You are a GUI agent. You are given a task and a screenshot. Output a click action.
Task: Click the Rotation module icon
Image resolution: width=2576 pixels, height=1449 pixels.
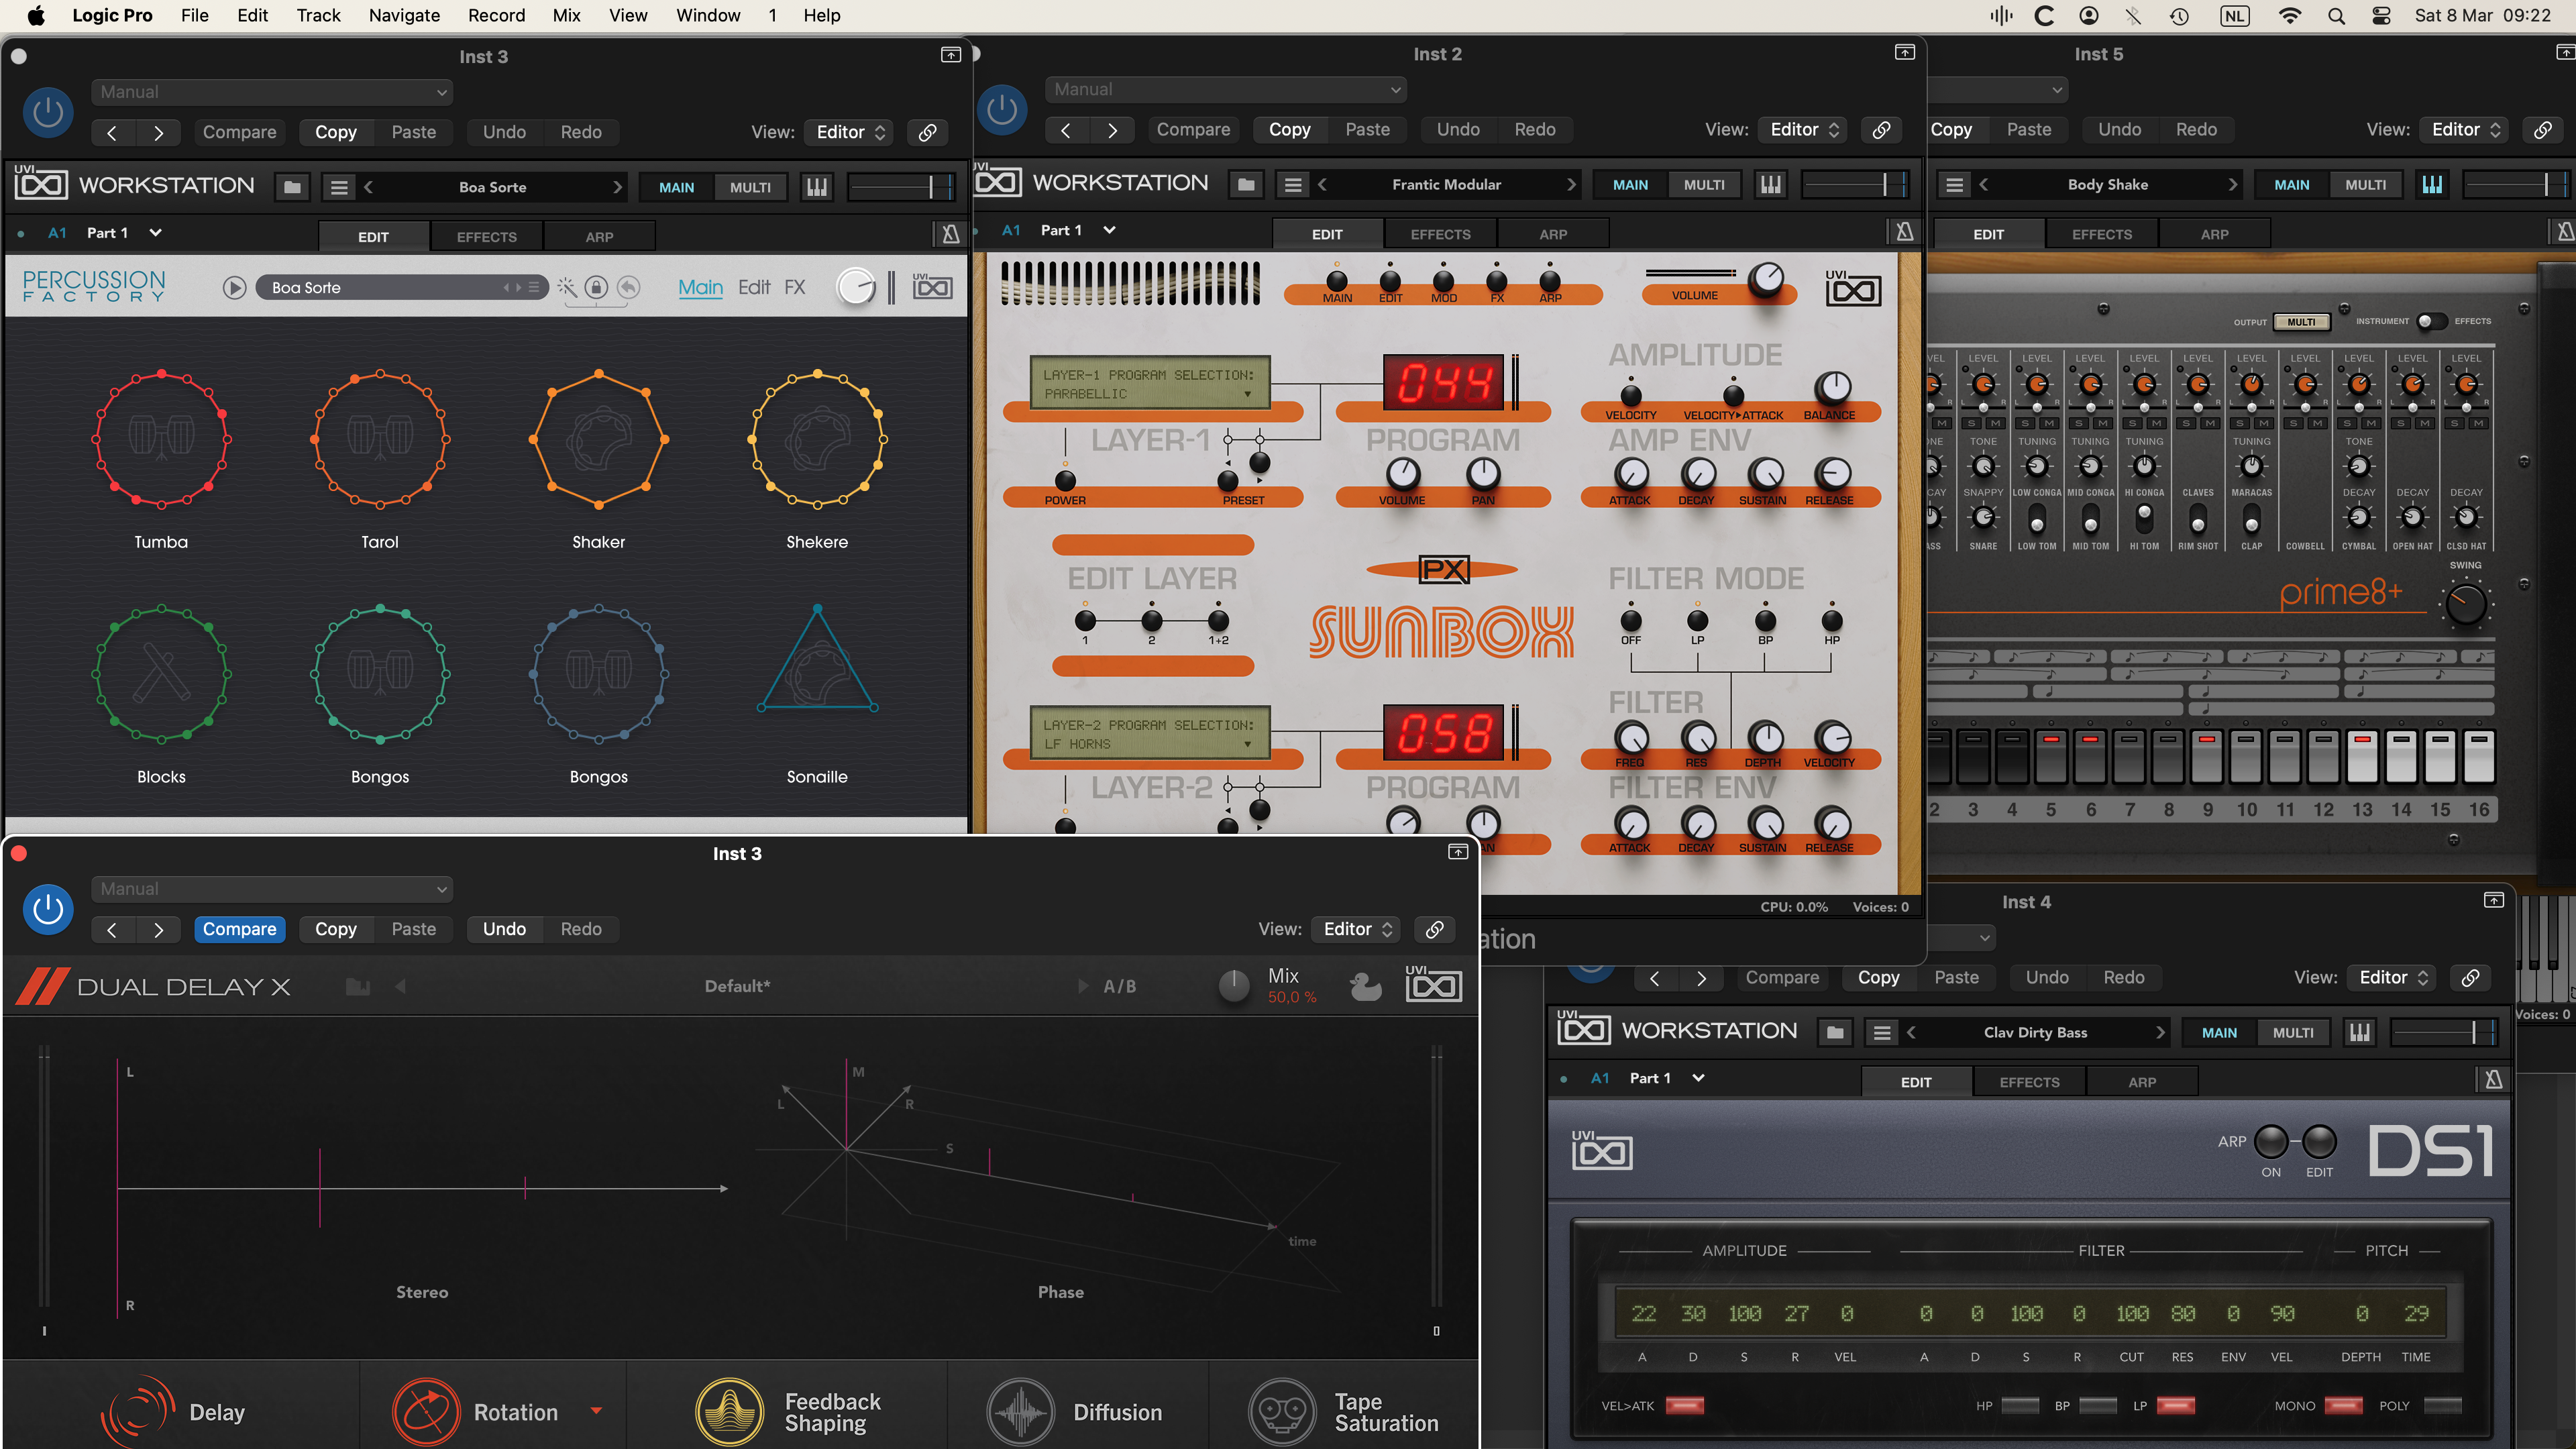click(426, 1411)
